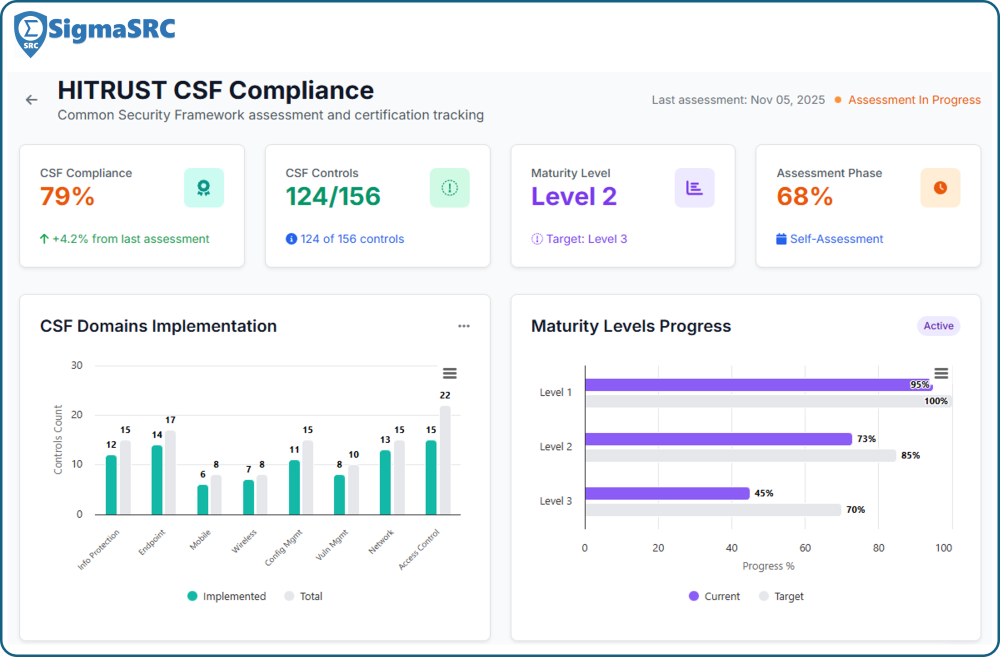Viewport: 1000px width, 657px height.
Task: Click the Level 2 maturity value in the card
Action: click(574, 196)
